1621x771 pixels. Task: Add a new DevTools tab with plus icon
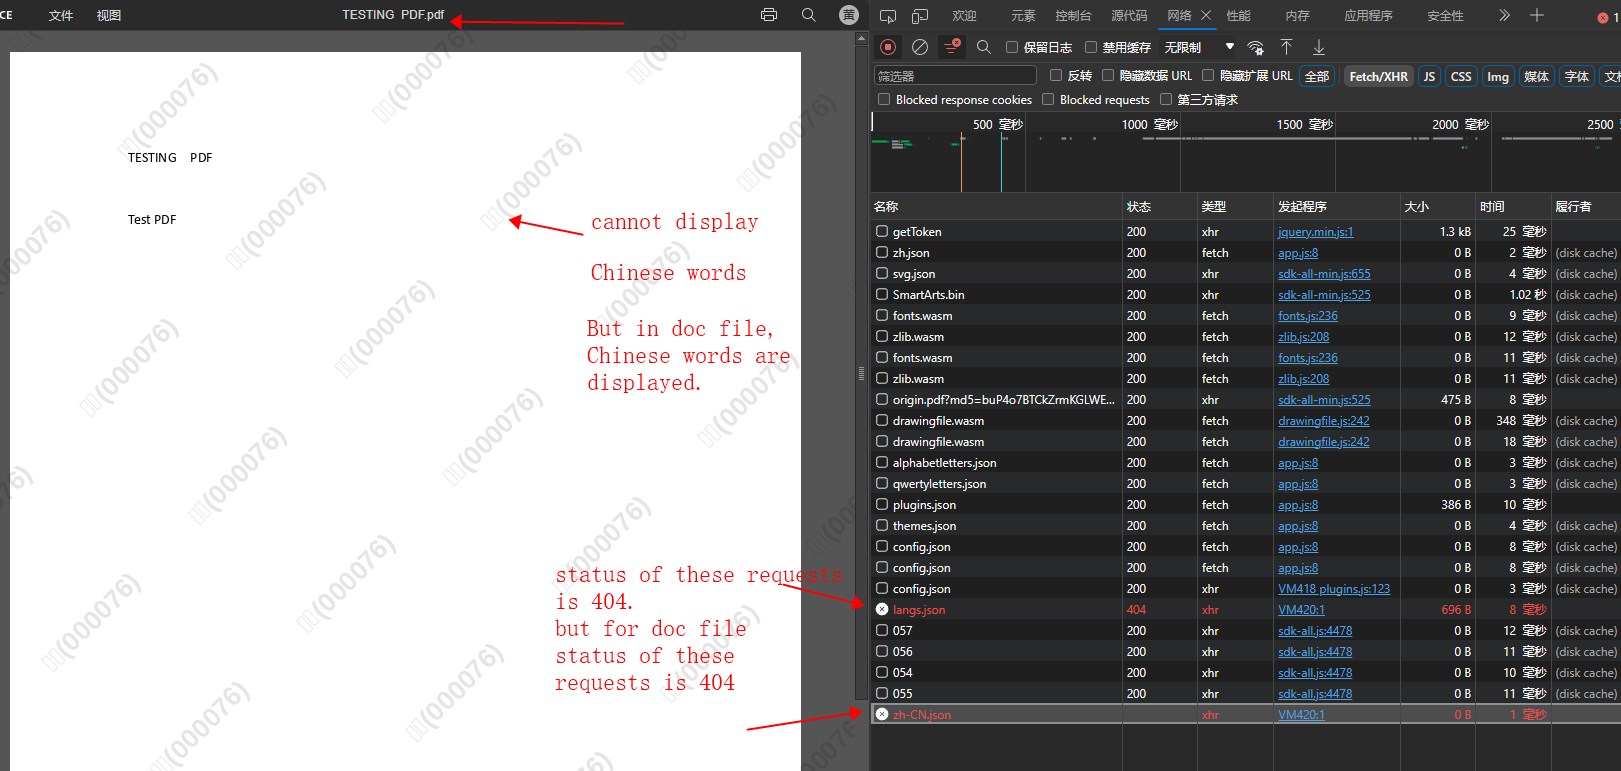(1537, 15)
